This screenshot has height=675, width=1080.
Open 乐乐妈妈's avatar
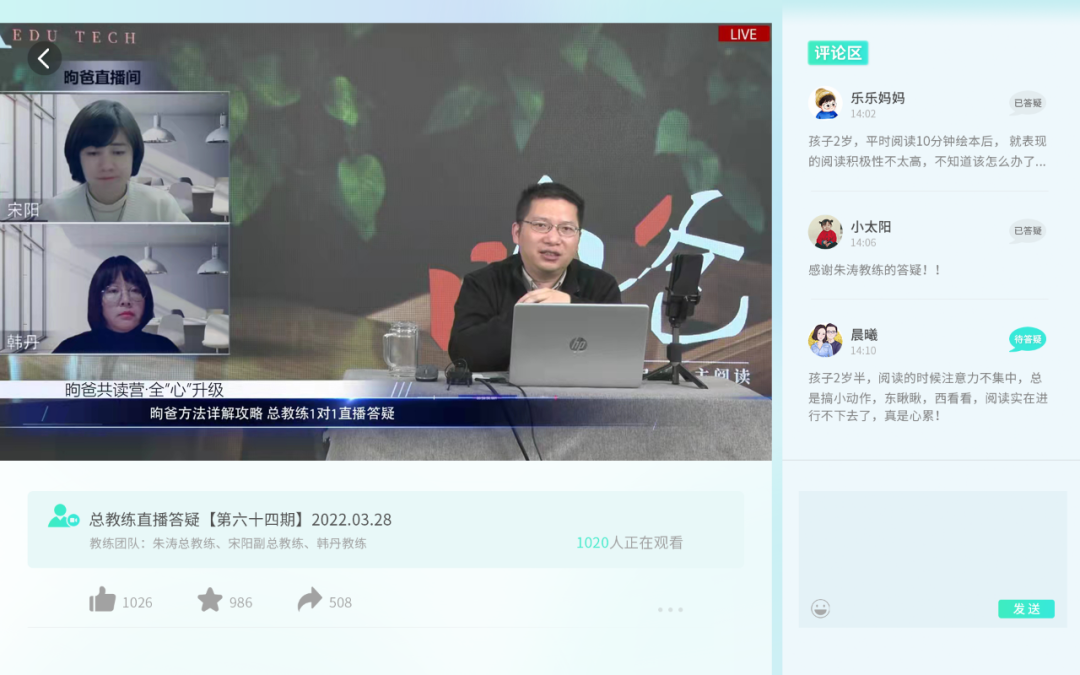825,104
